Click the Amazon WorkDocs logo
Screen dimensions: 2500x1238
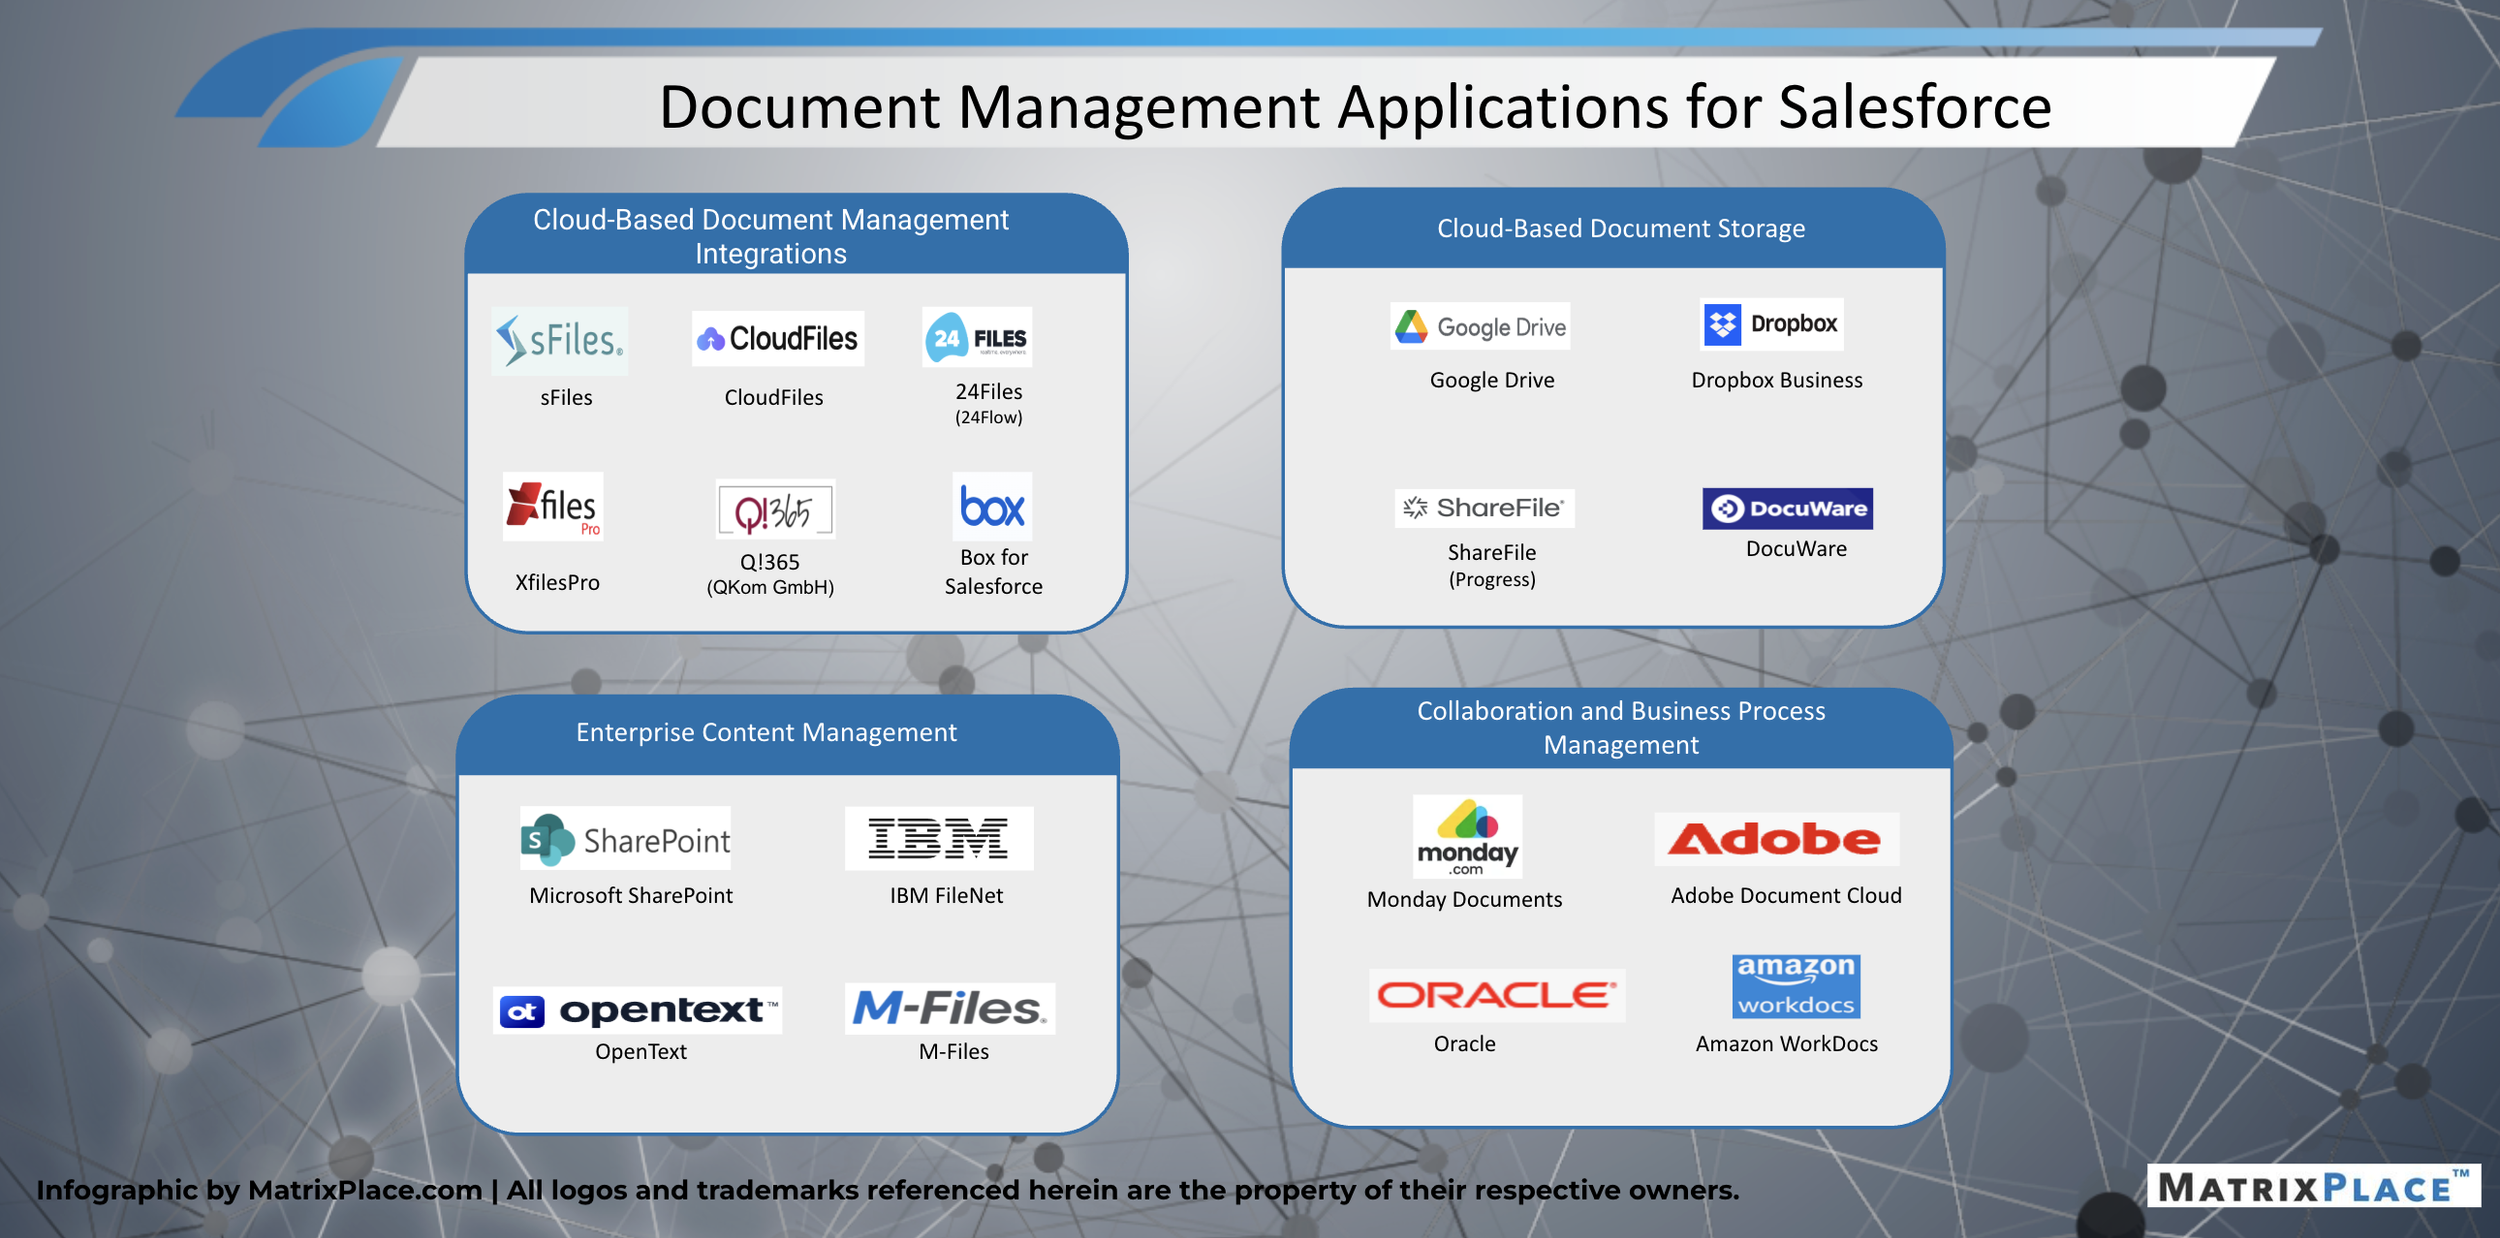[1795, 986]
